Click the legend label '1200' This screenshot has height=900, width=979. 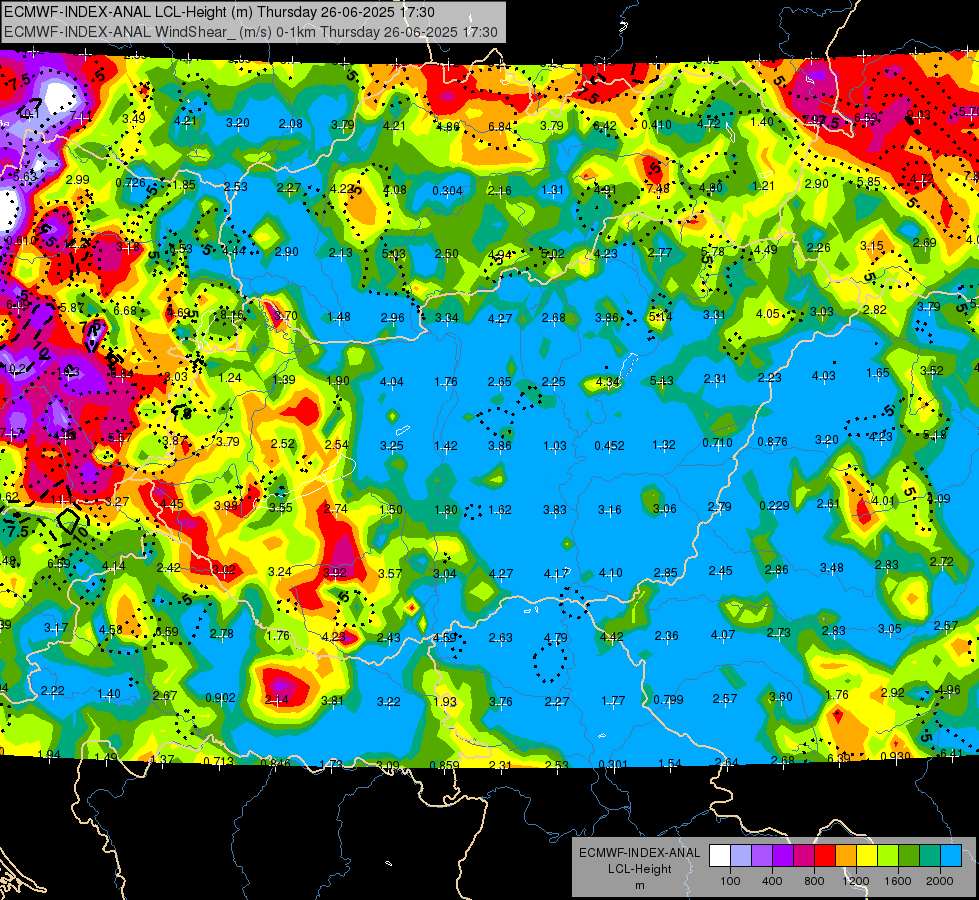855,881
